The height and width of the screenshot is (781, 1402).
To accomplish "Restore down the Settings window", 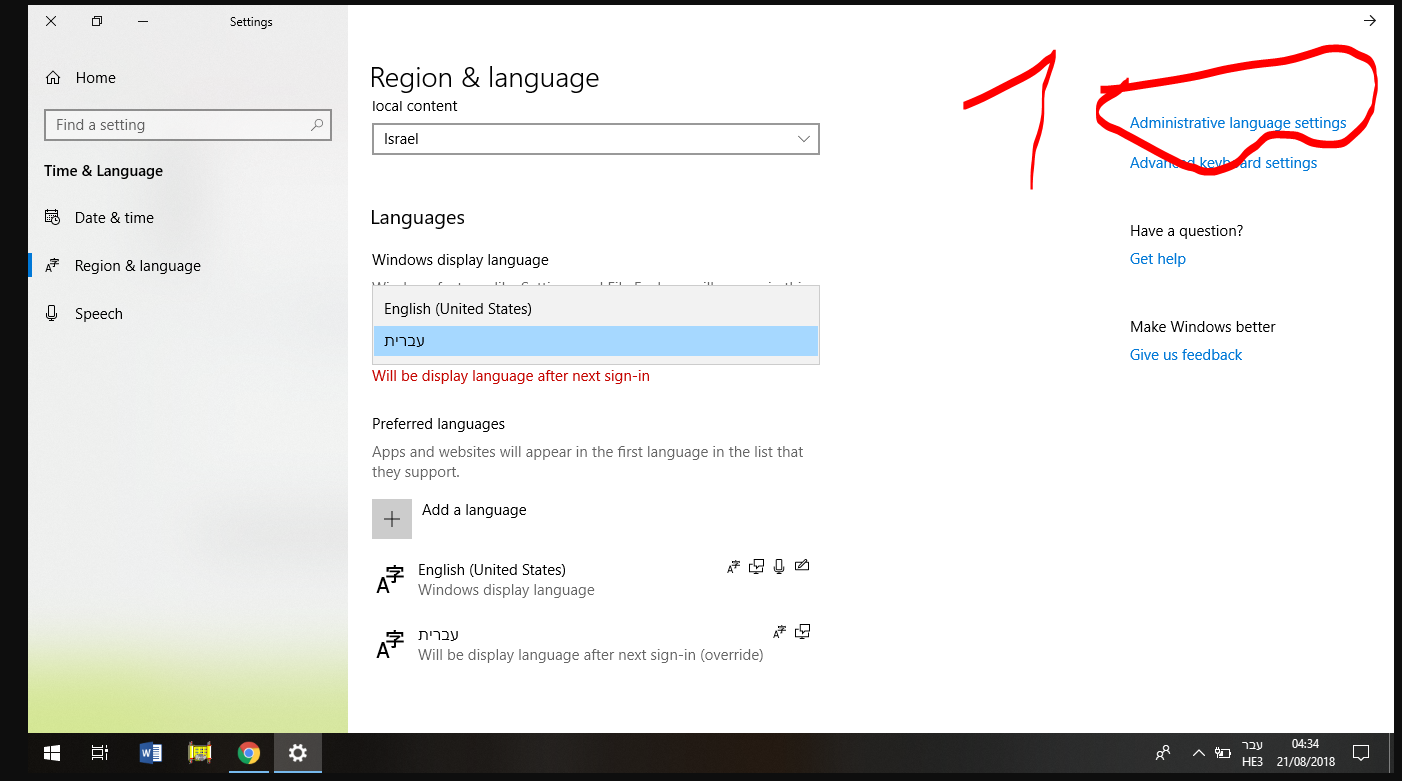I will click(97, 21).
